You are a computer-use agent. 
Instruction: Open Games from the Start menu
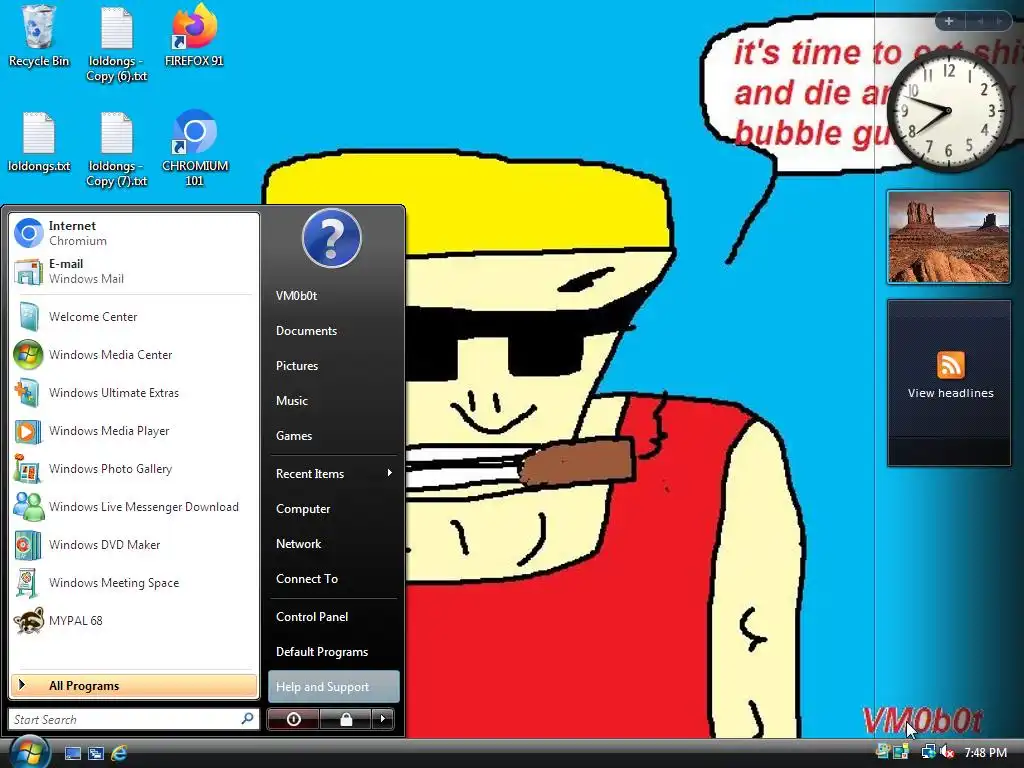[333, 436]
